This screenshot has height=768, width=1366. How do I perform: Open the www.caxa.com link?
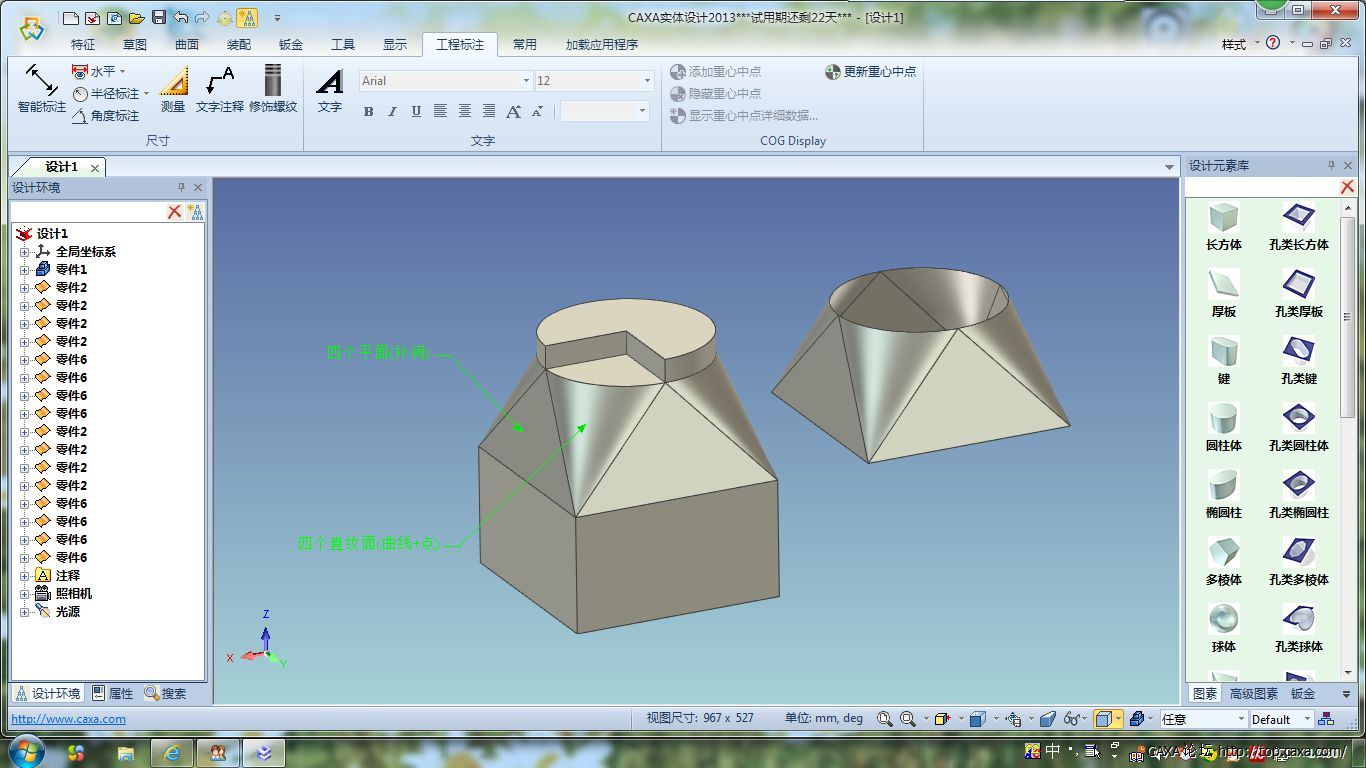(x=68, y=719)
